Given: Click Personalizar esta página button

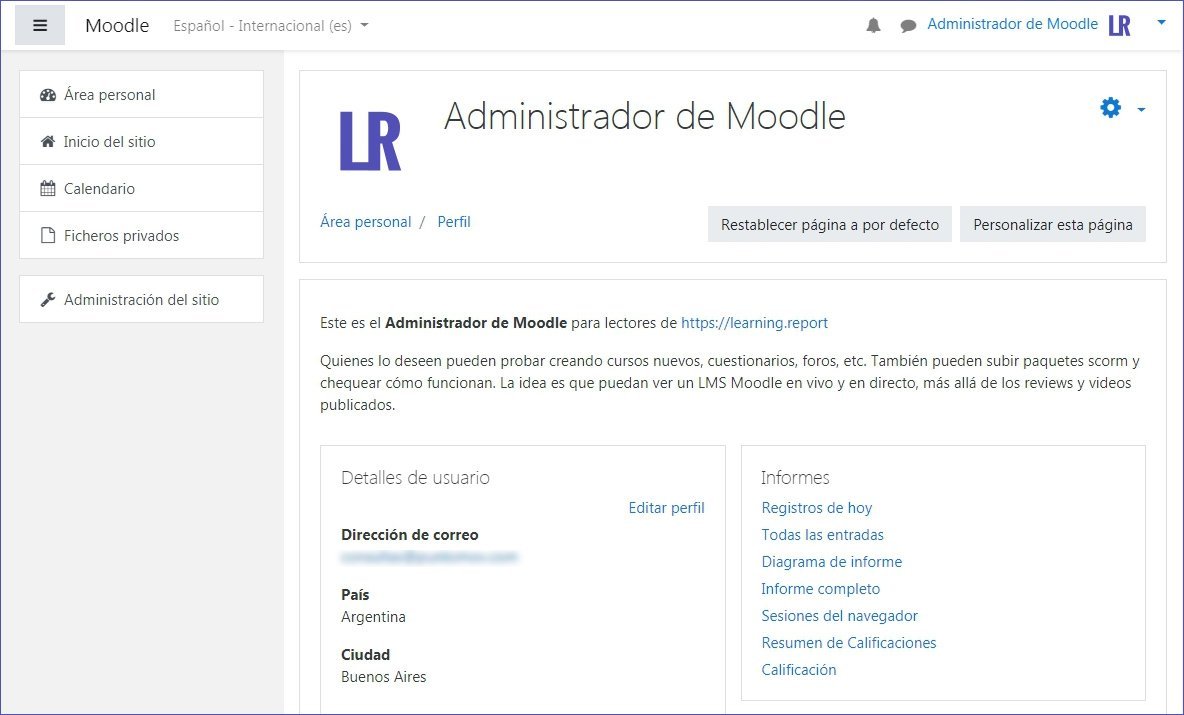Looking at the screenshot, I should (x=1053, y=224).
